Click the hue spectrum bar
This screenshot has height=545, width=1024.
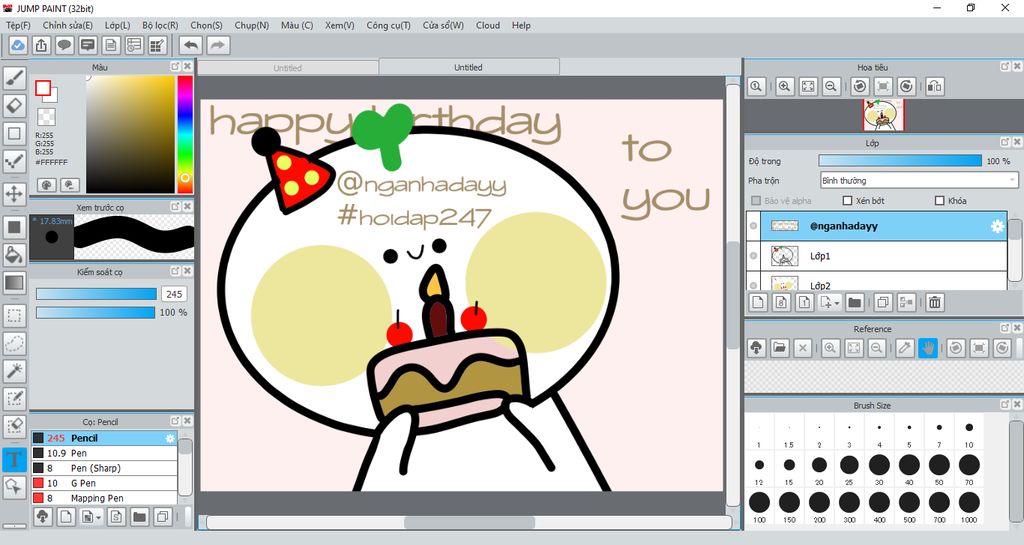[185, 134]
